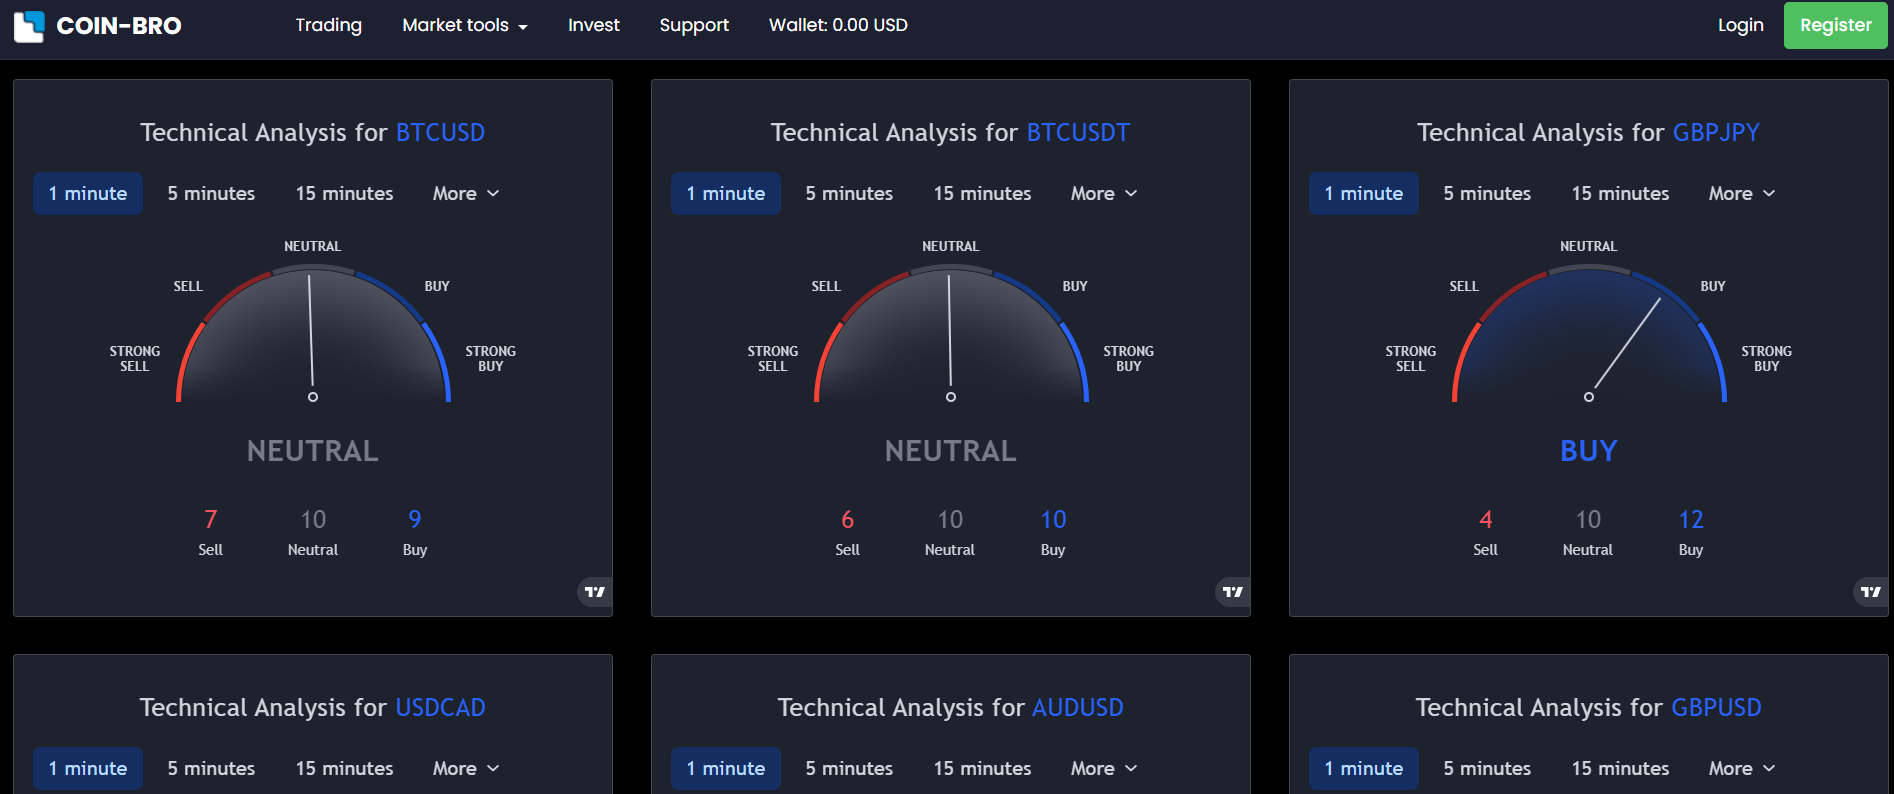This screenshot has height=794, width=1894.
Task: Click the Login link
Action: pos(1740,25)
